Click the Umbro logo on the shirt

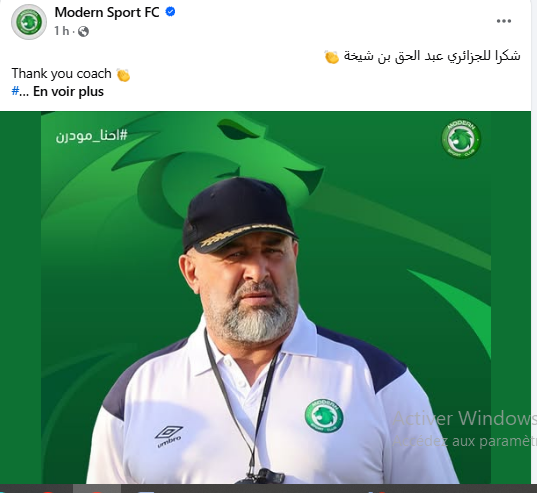coord(169,437)
